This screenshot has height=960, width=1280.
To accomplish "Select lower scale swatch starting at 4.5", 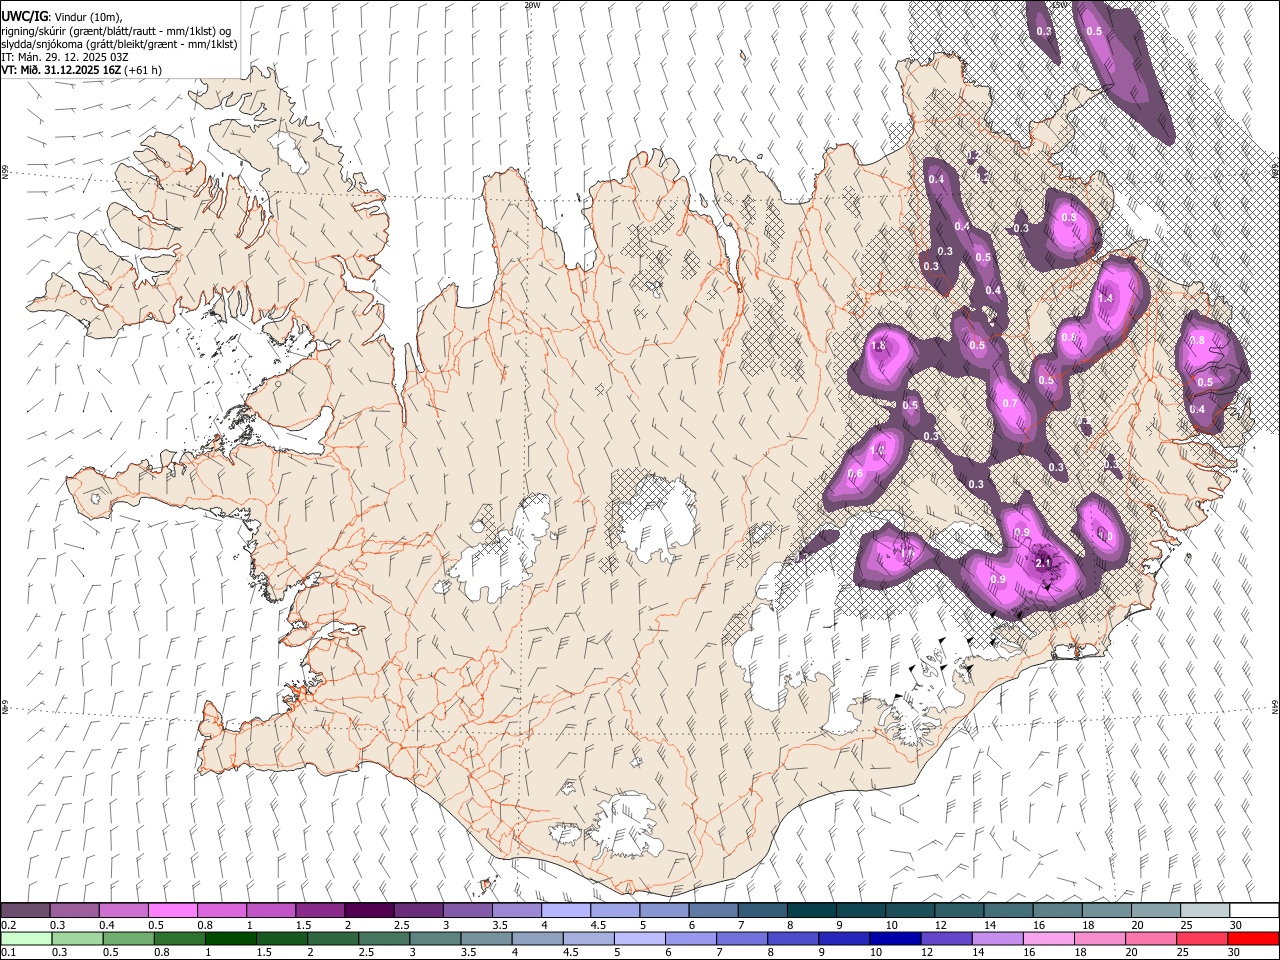I will (x=588, y=938).
